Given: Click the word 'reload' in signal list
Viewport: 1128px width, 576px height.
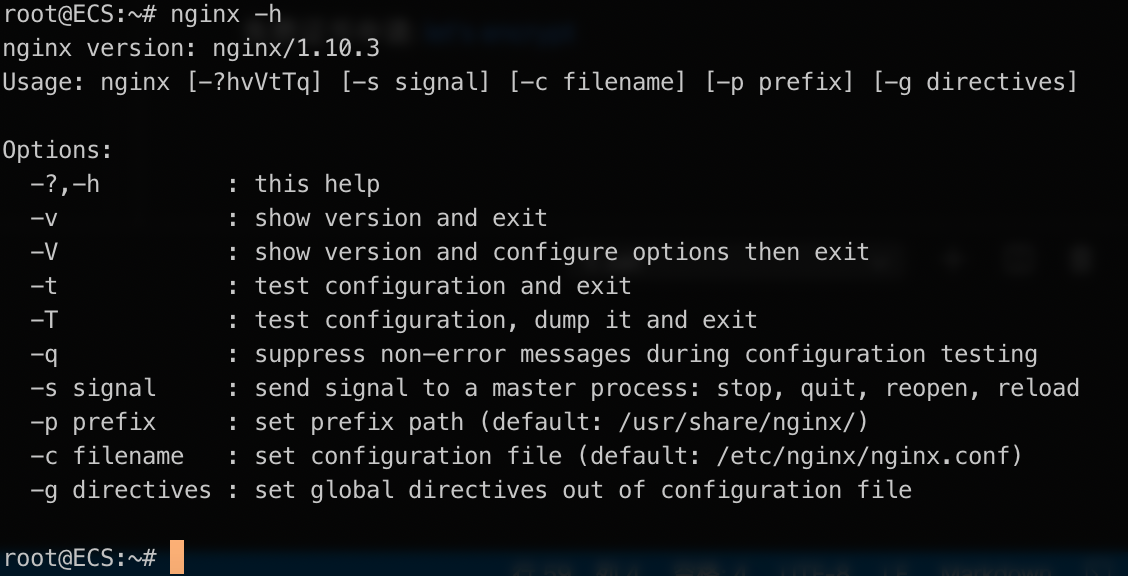Looking at the screenshot, I should [1038, 388].
